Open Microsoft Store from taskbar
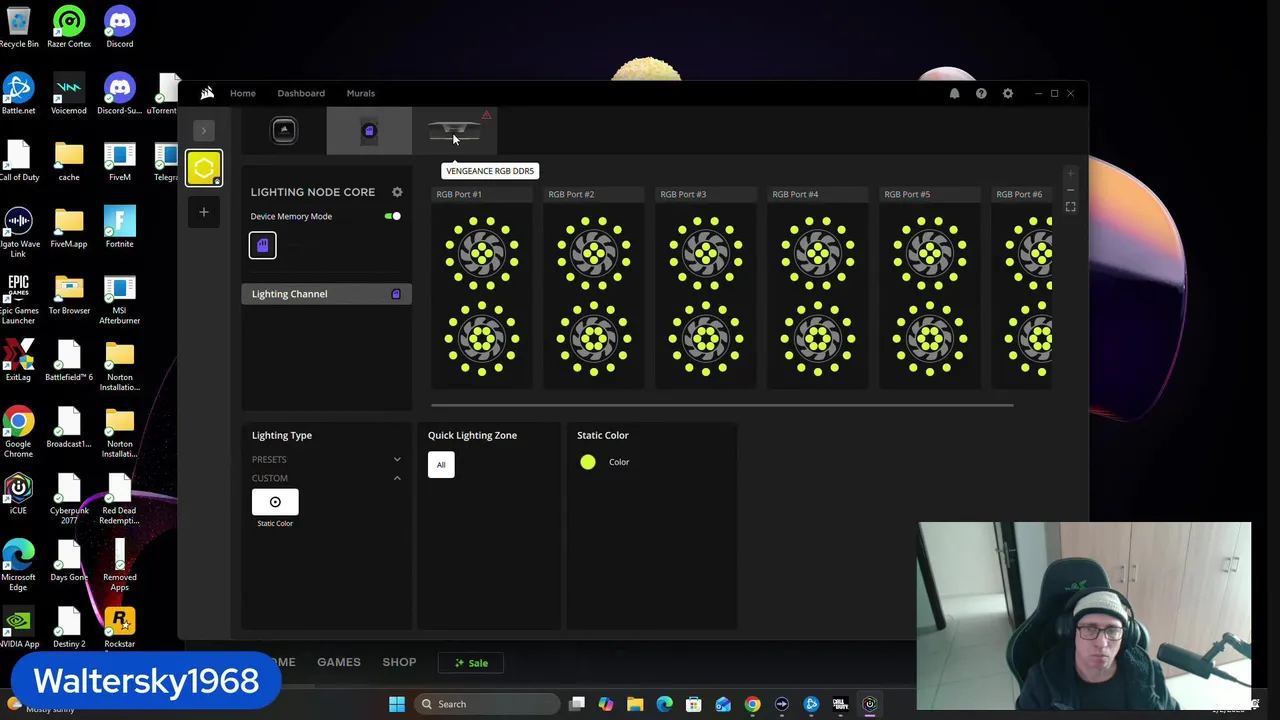 click(694, 704)
